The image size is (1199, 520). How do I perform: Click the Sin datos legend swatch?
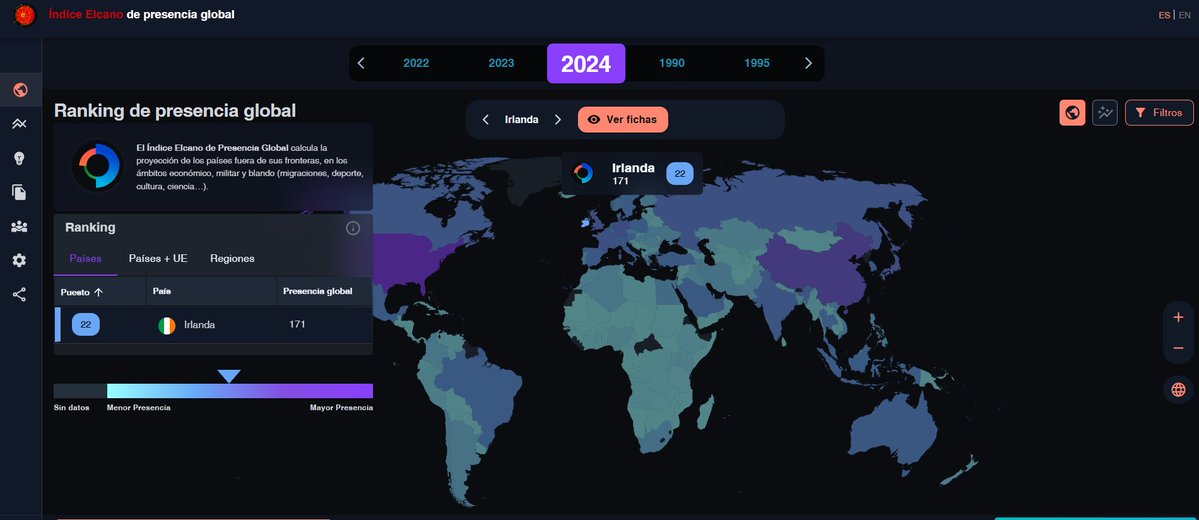point(80,391)
